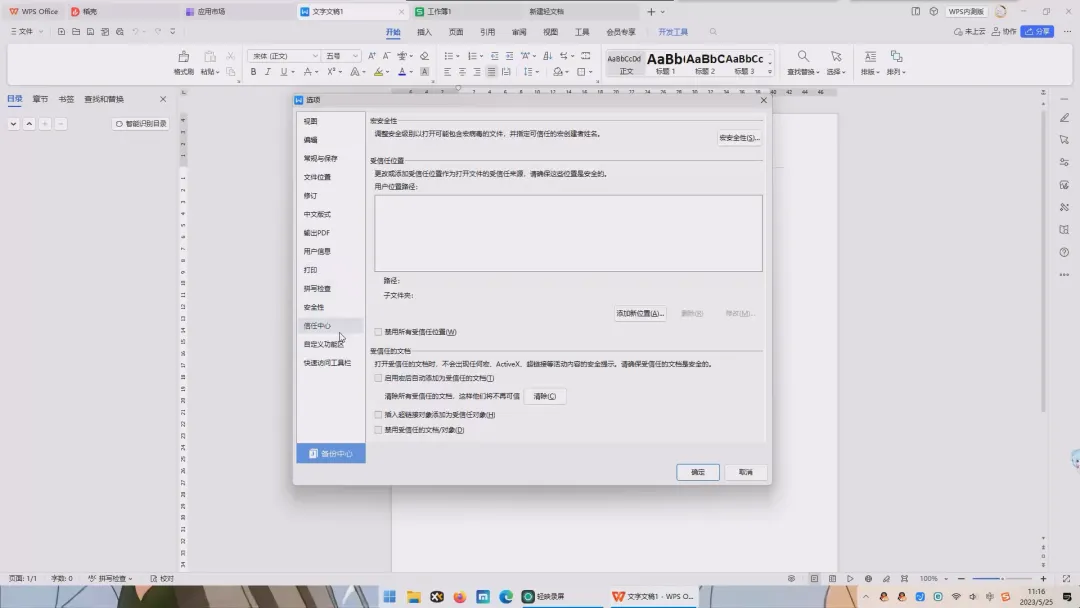Click the 确定 button in options dialog
This screenshot has height=608, width=1080.
[x=698, y=472]
